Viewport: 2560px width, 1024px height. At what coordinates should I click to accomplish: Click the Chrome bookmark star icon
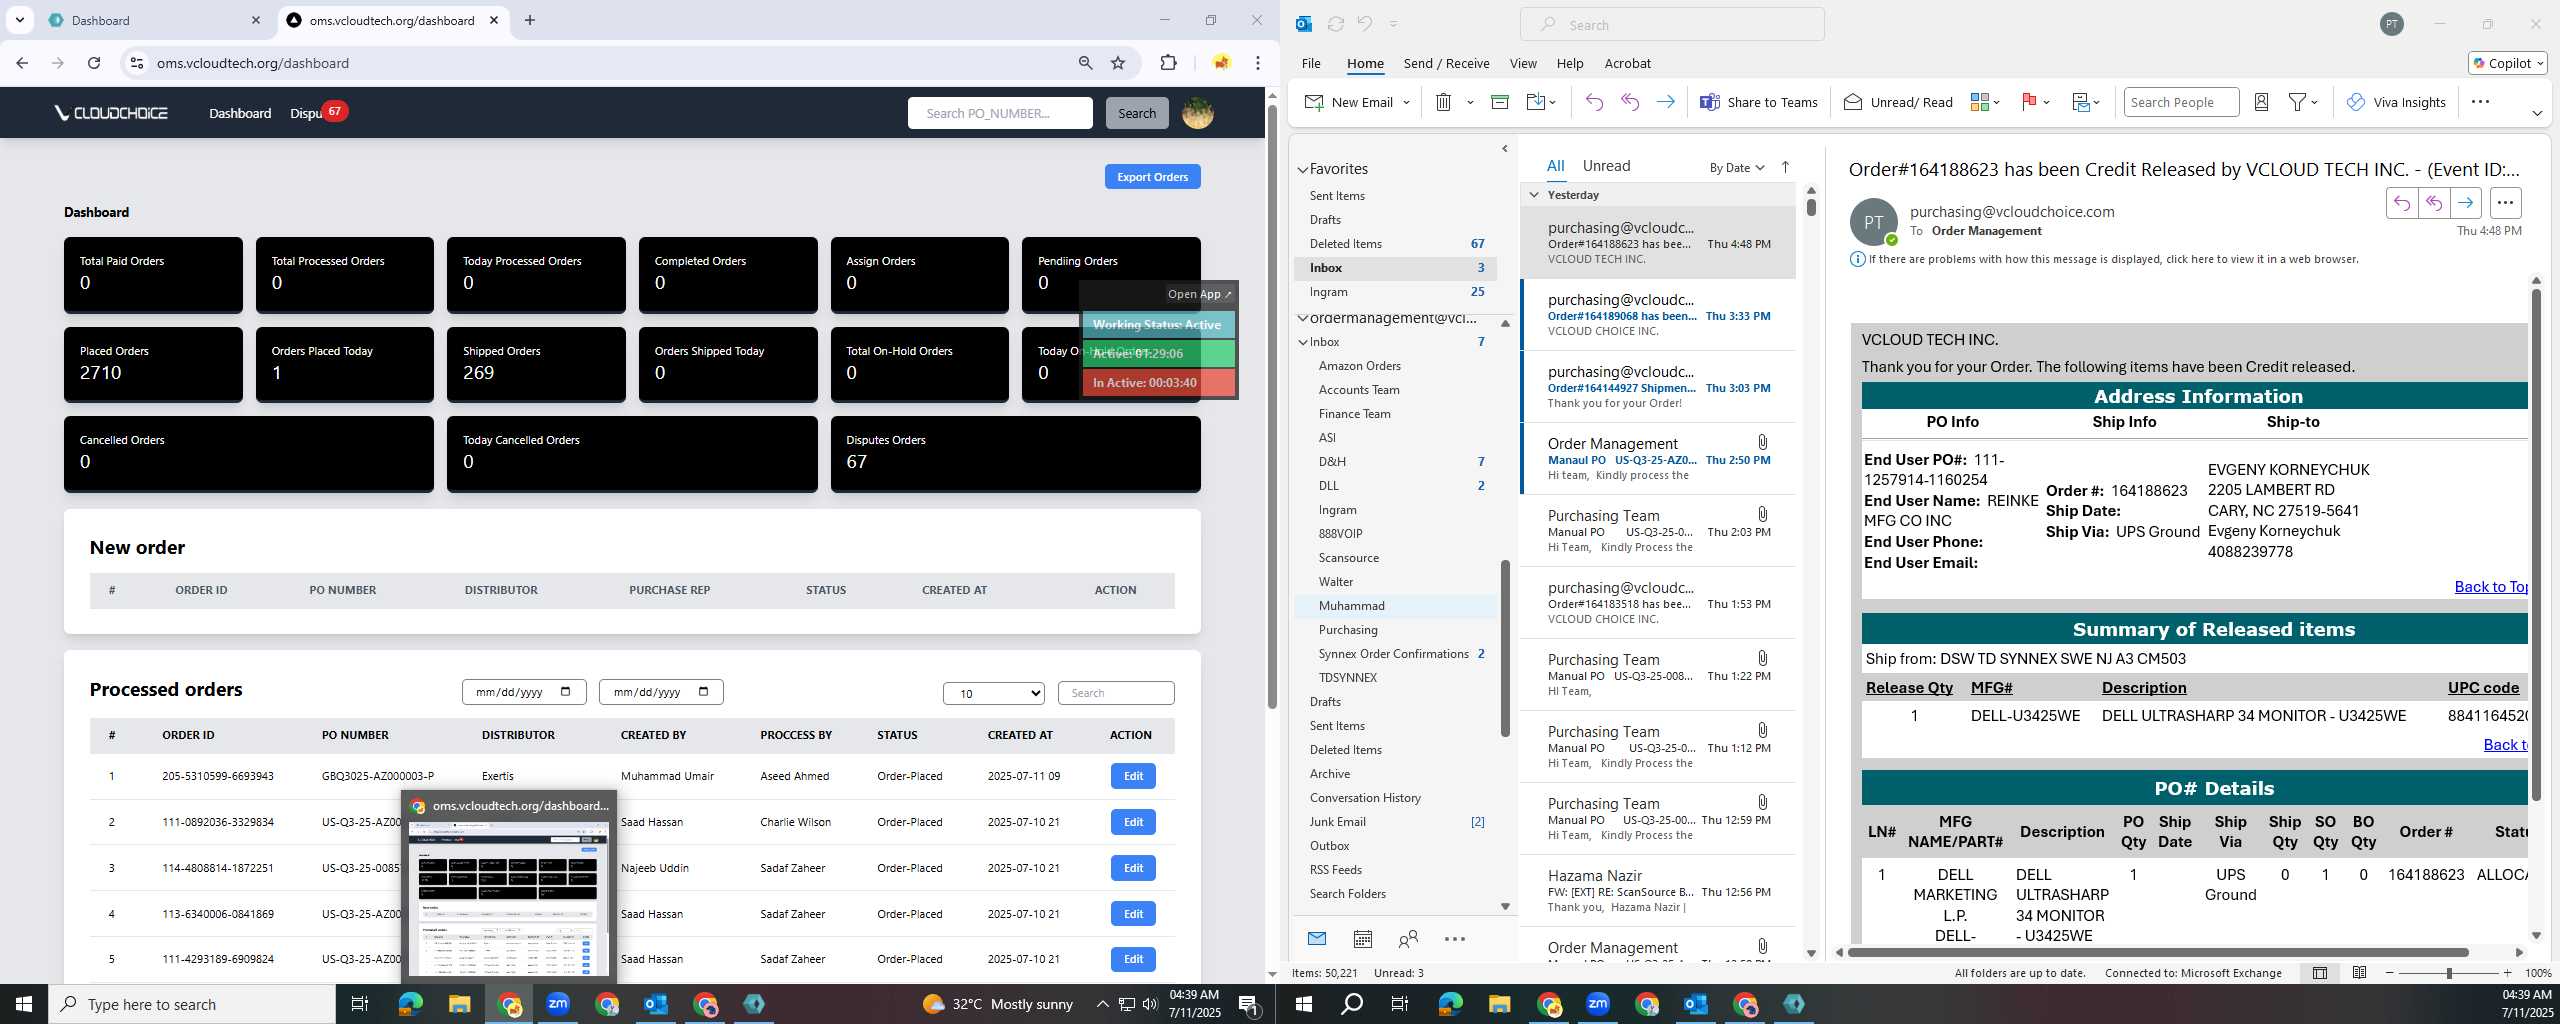pos(1118,63)
